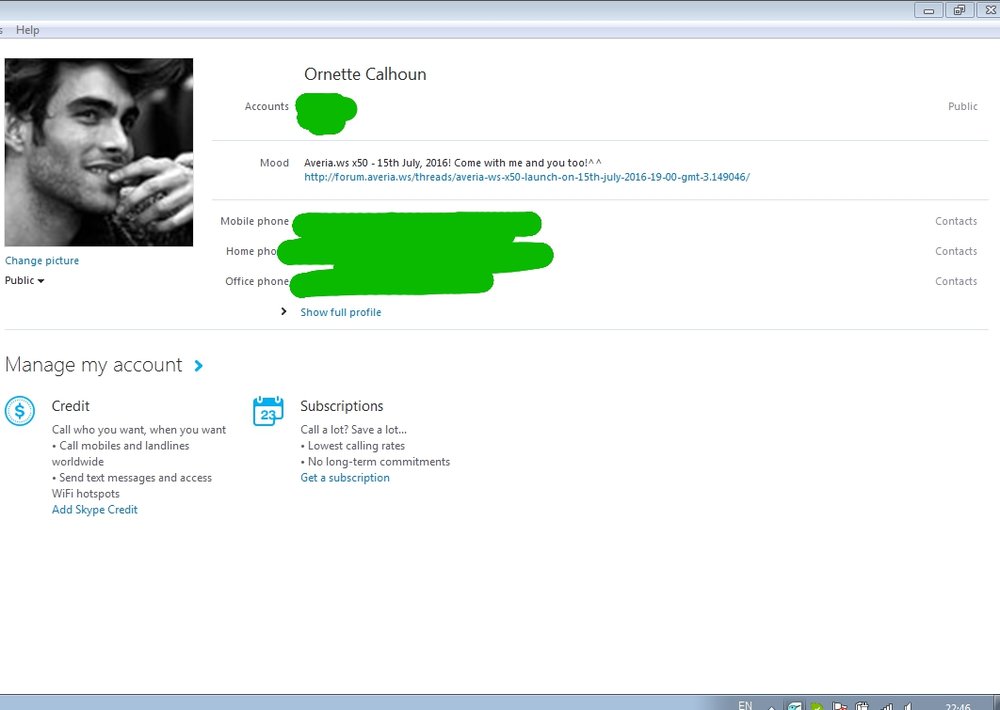Open the averia.ws forum thread link
Screen dimensions: 1000x710
pos(527,177)
